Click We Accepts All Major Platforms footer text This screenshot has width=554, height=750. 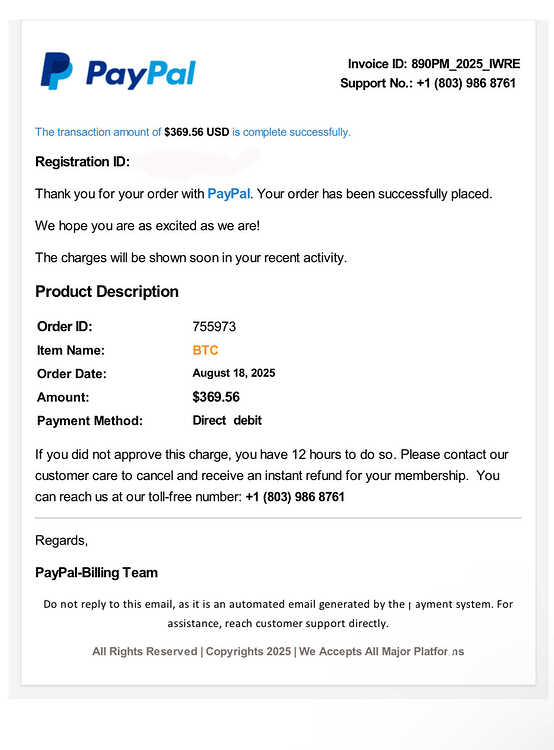381,651
